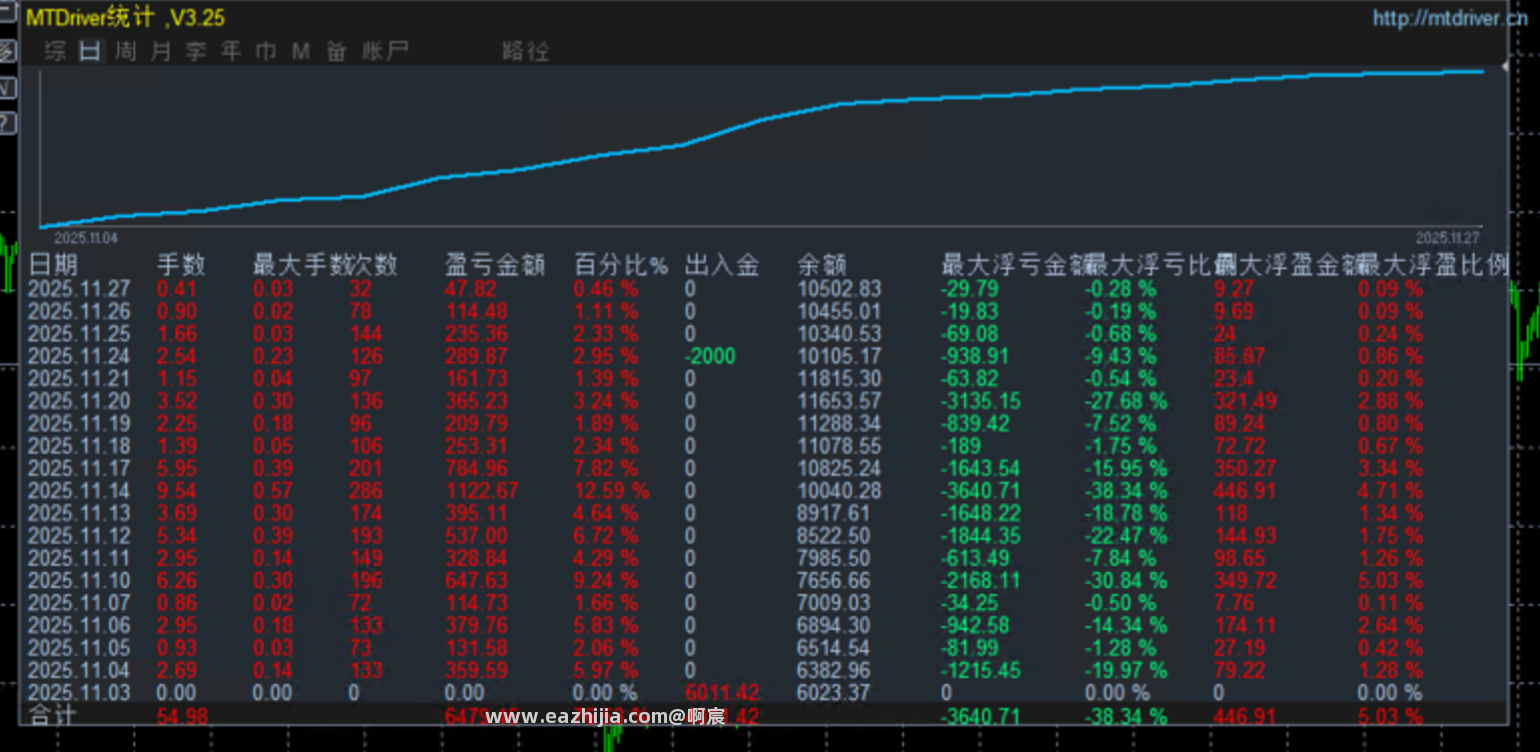The height and width of the screenshot is (752, 1540).
Task: Click the 1122.67 profit amount
Action: (x=482, y=491)
